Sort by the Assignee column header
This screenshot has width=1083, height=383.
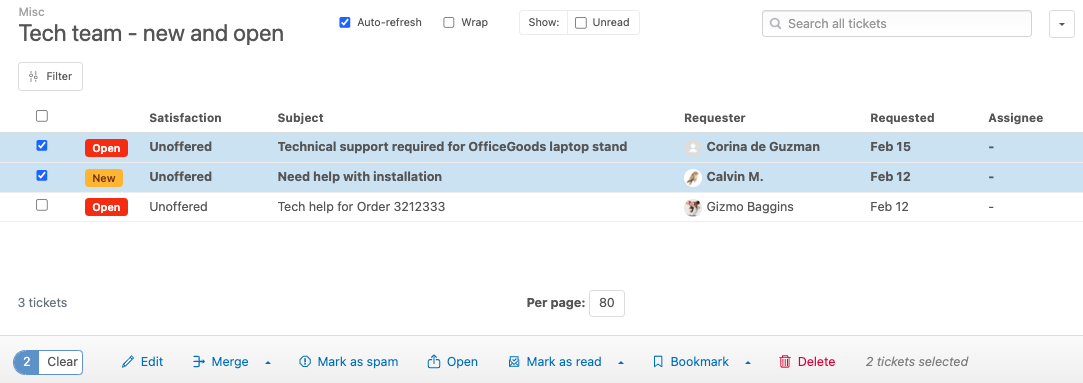pos(1015,118)
